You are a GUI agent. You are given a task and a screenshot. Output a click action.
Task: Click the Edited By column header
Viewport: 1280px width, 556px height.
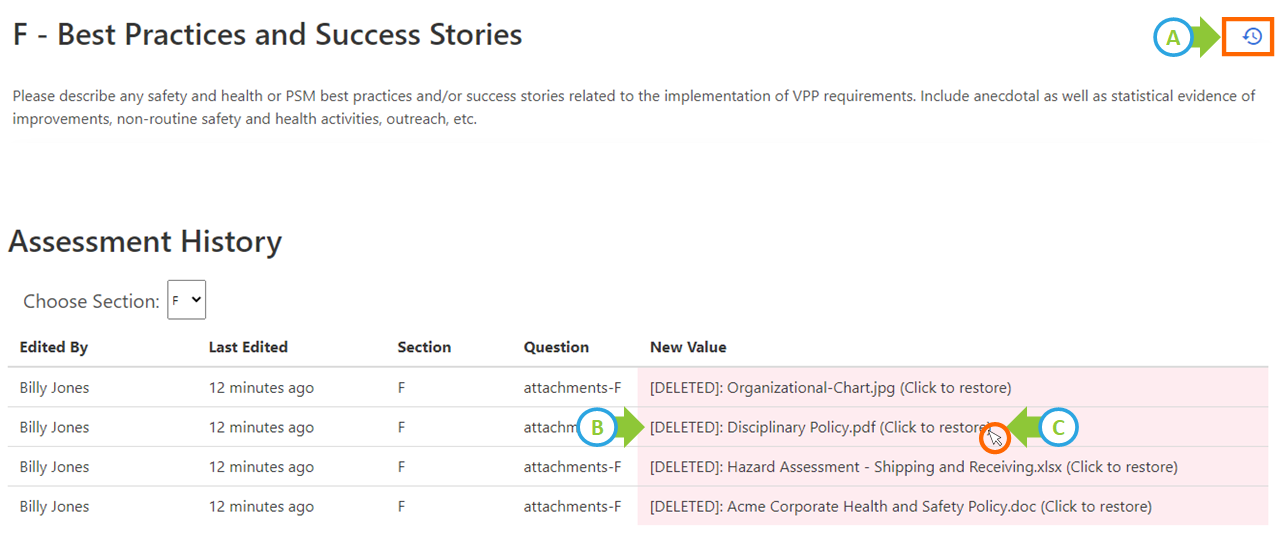coord(54,347)
